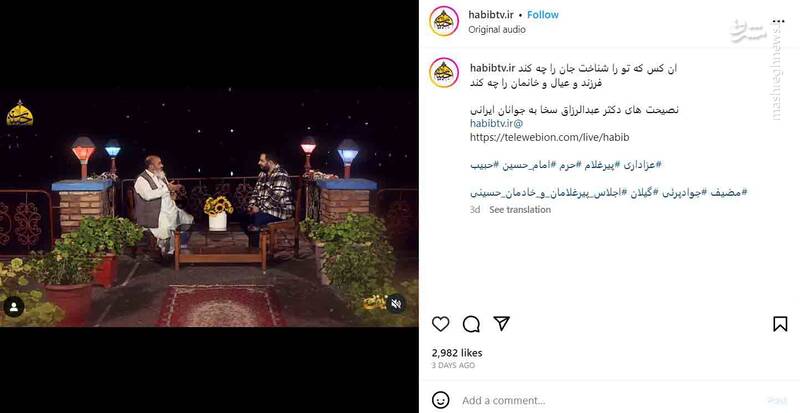
Task: Open more options three-dot menu
Action: pyautogui.click(x=778, y=21)
